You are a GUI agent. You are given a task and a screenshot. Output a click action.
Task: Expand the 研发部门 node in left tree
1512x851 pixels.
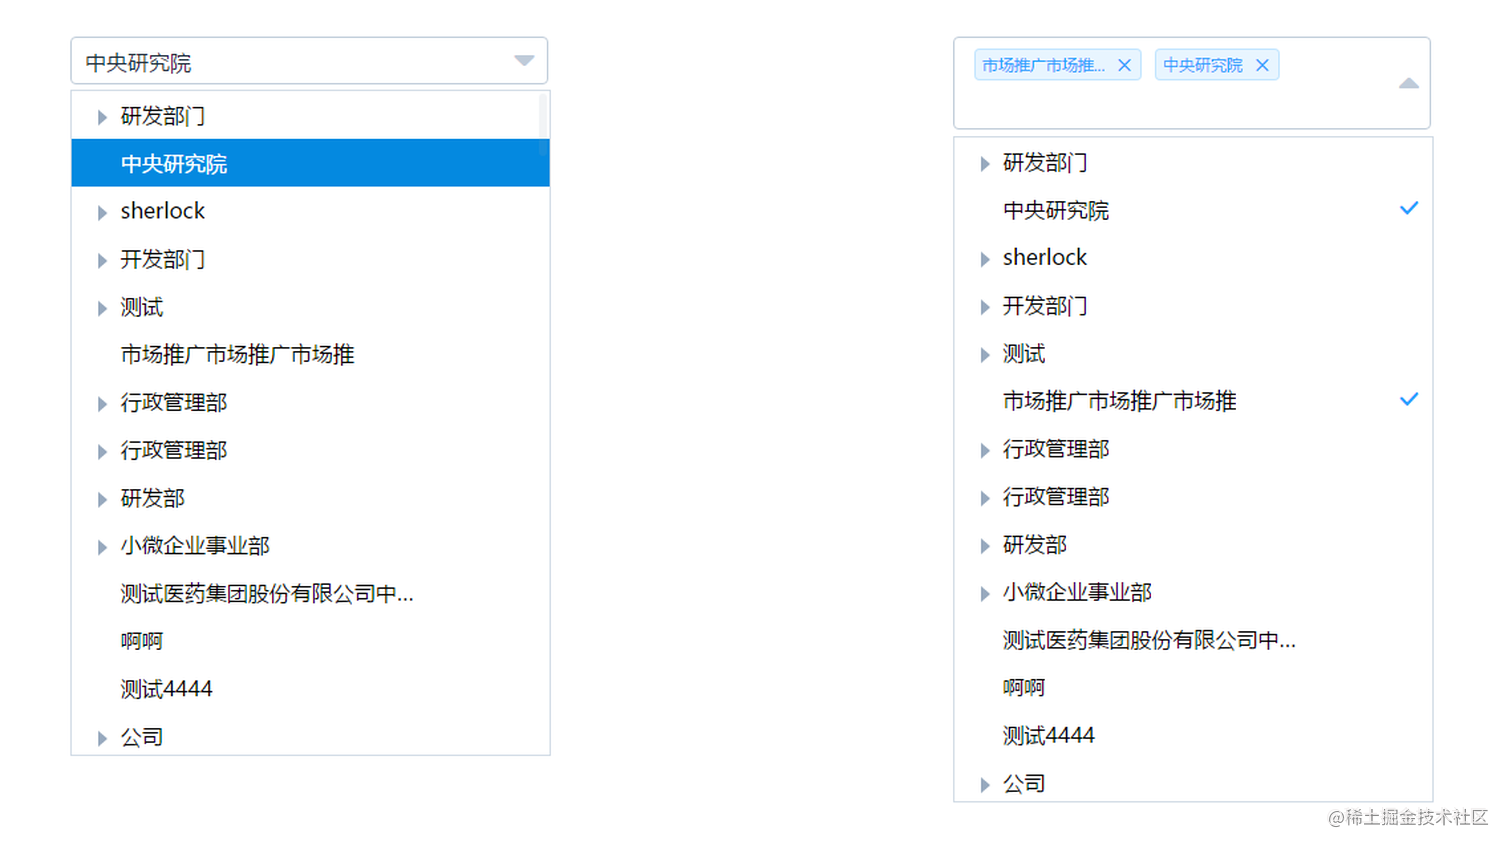click(101, 116)
